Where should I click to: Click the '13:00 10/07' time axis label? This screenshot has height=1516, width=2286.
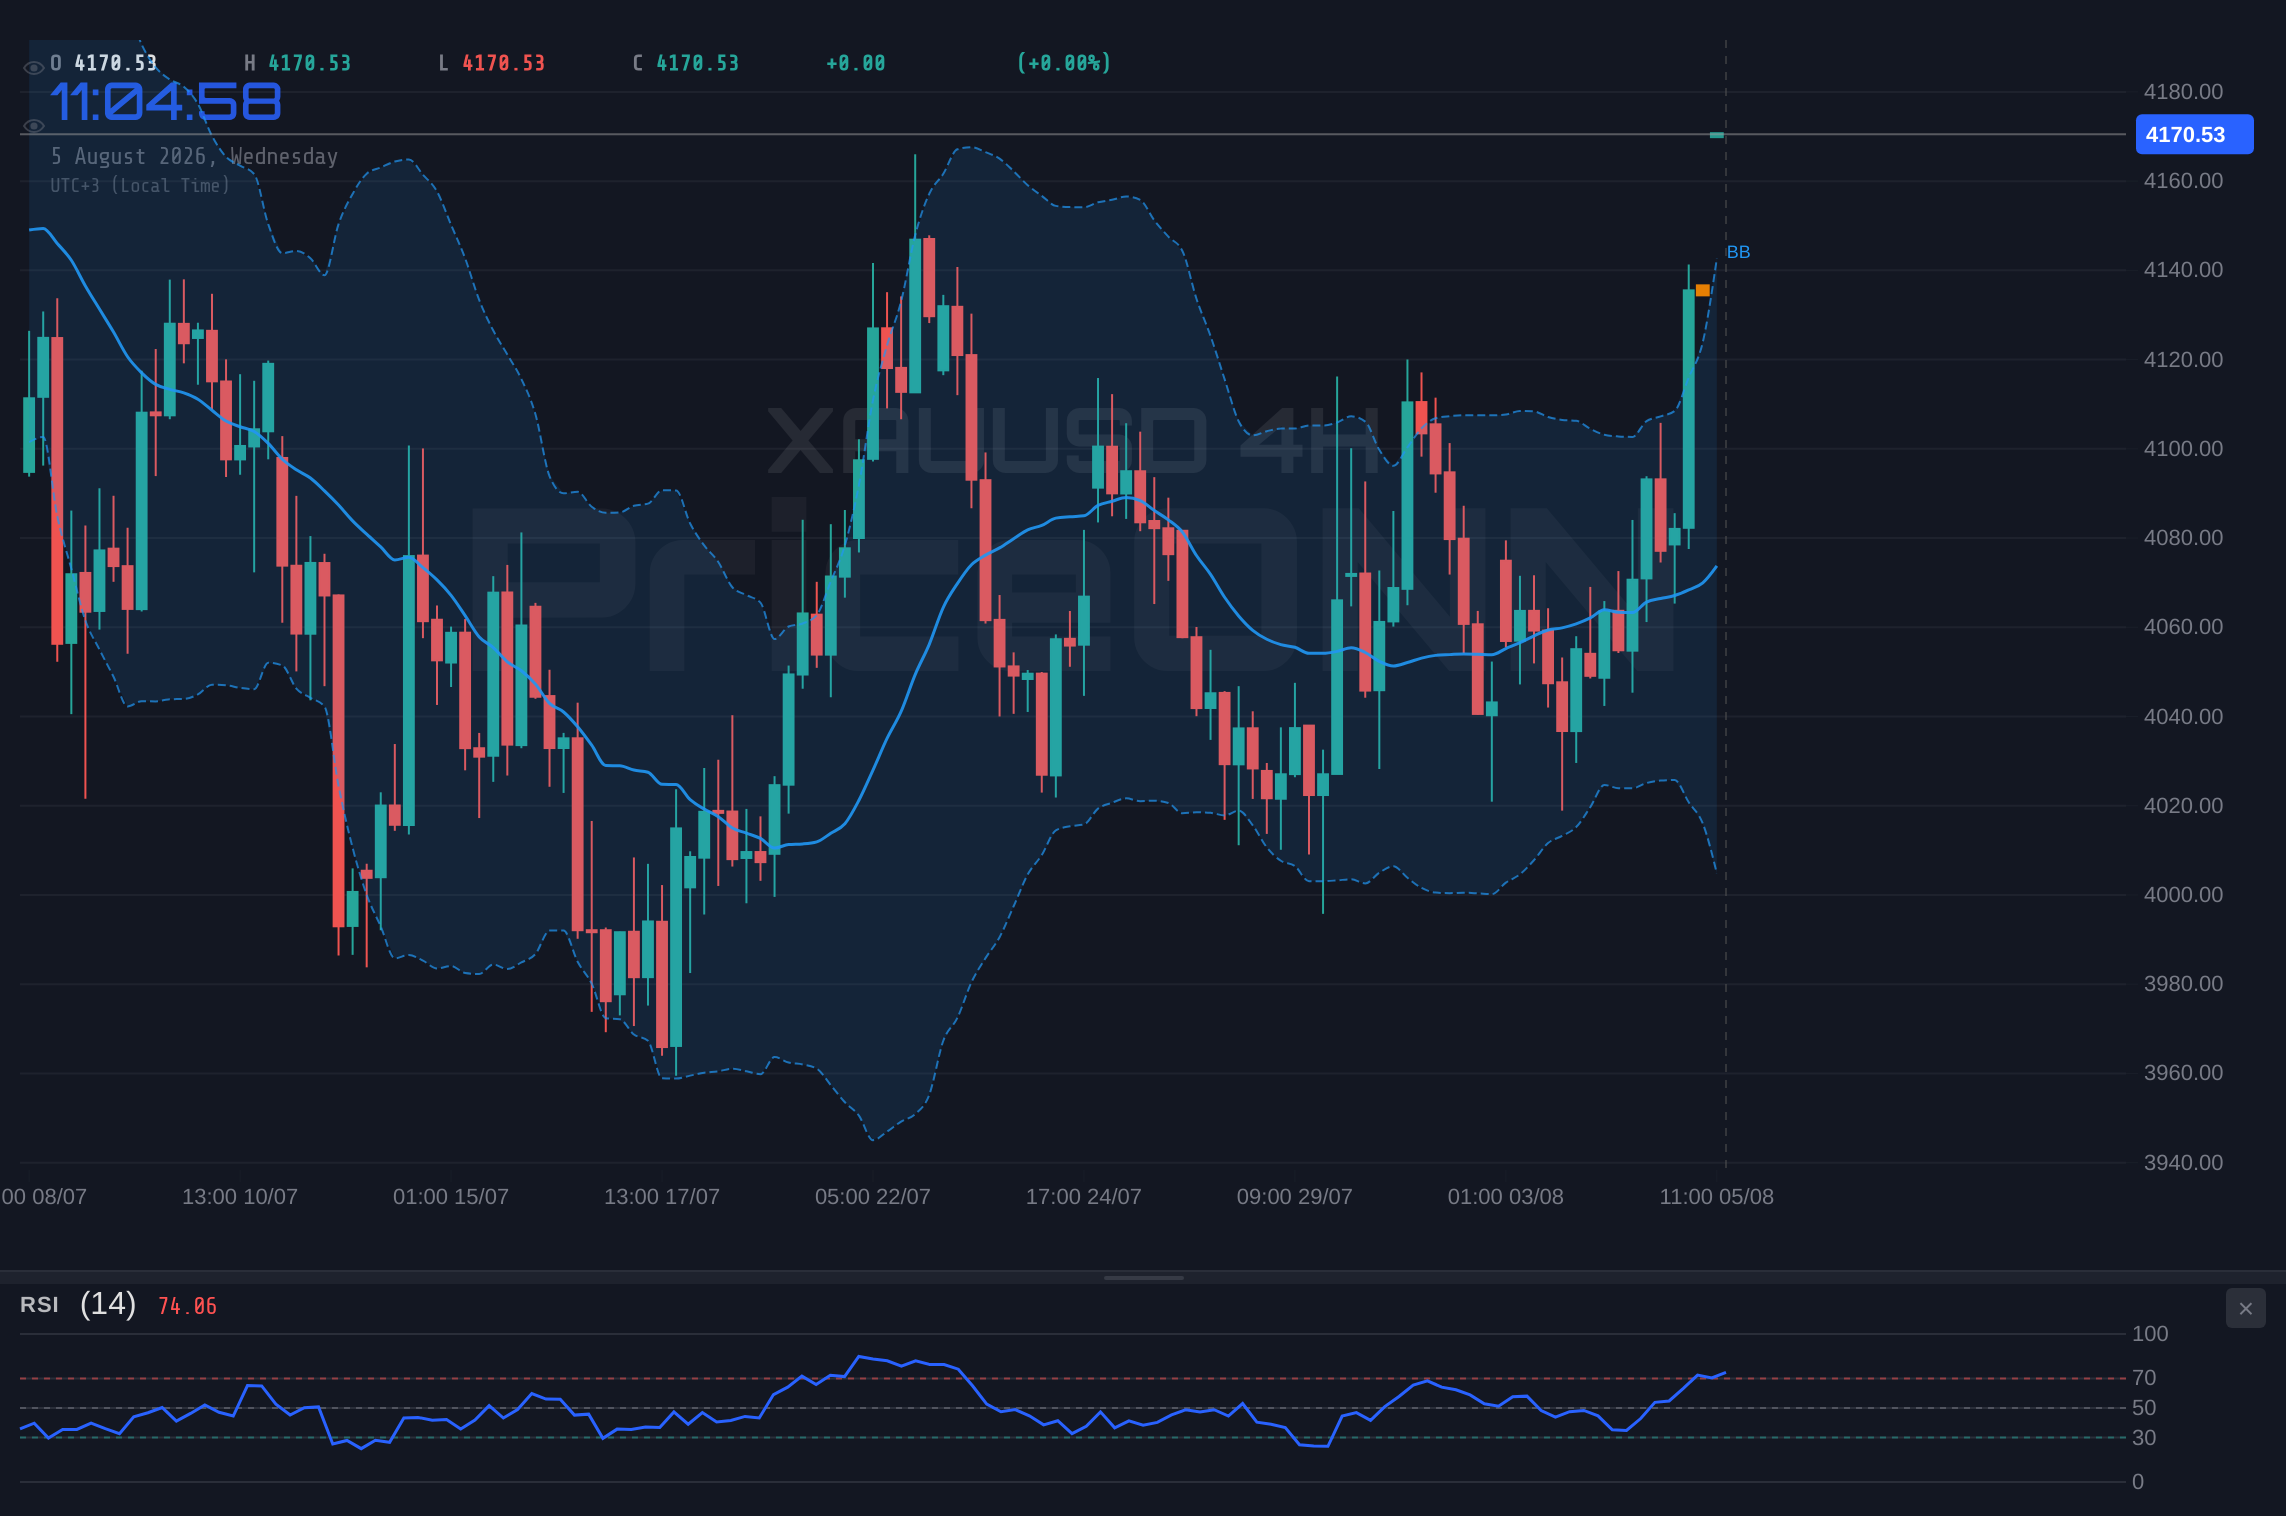240,1197
